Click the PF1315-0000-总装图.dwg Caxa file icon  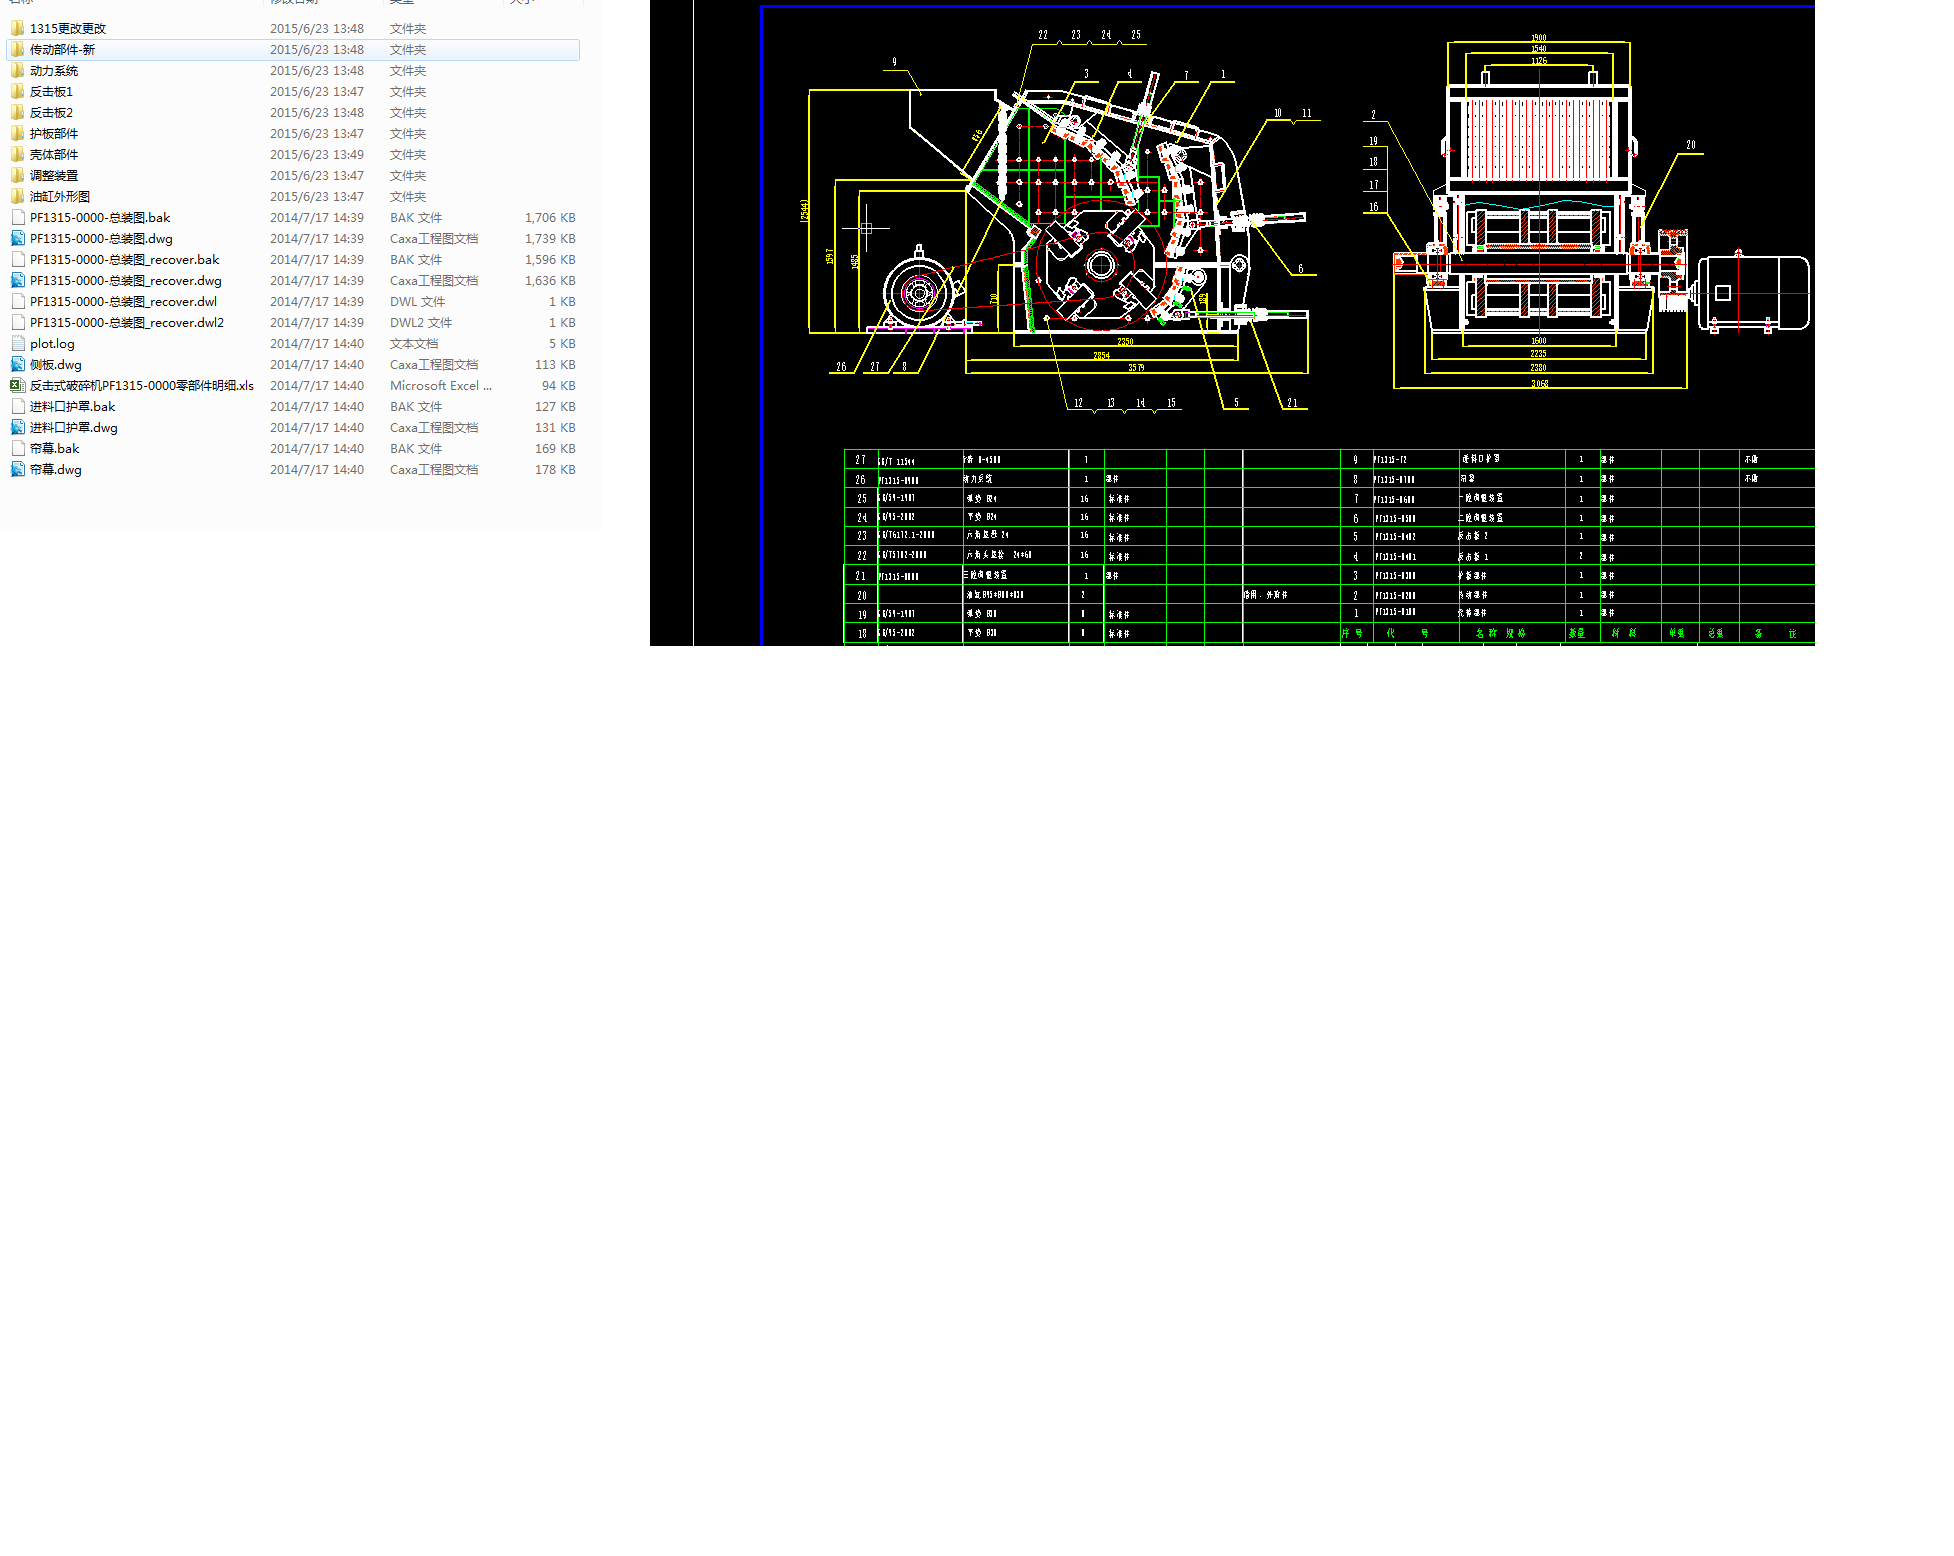click(18, 238)
